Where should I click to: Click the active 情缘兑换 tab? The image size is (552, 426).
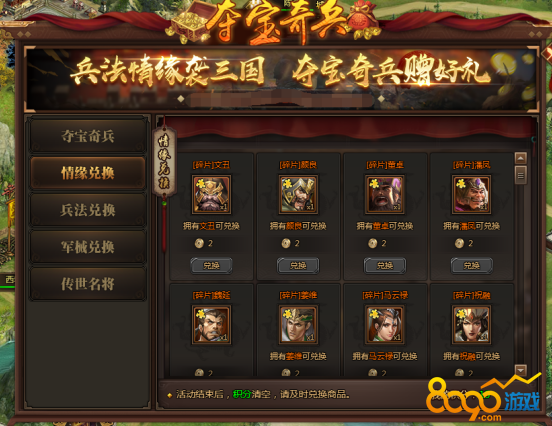pyautogui.click(x=88, y=173)
